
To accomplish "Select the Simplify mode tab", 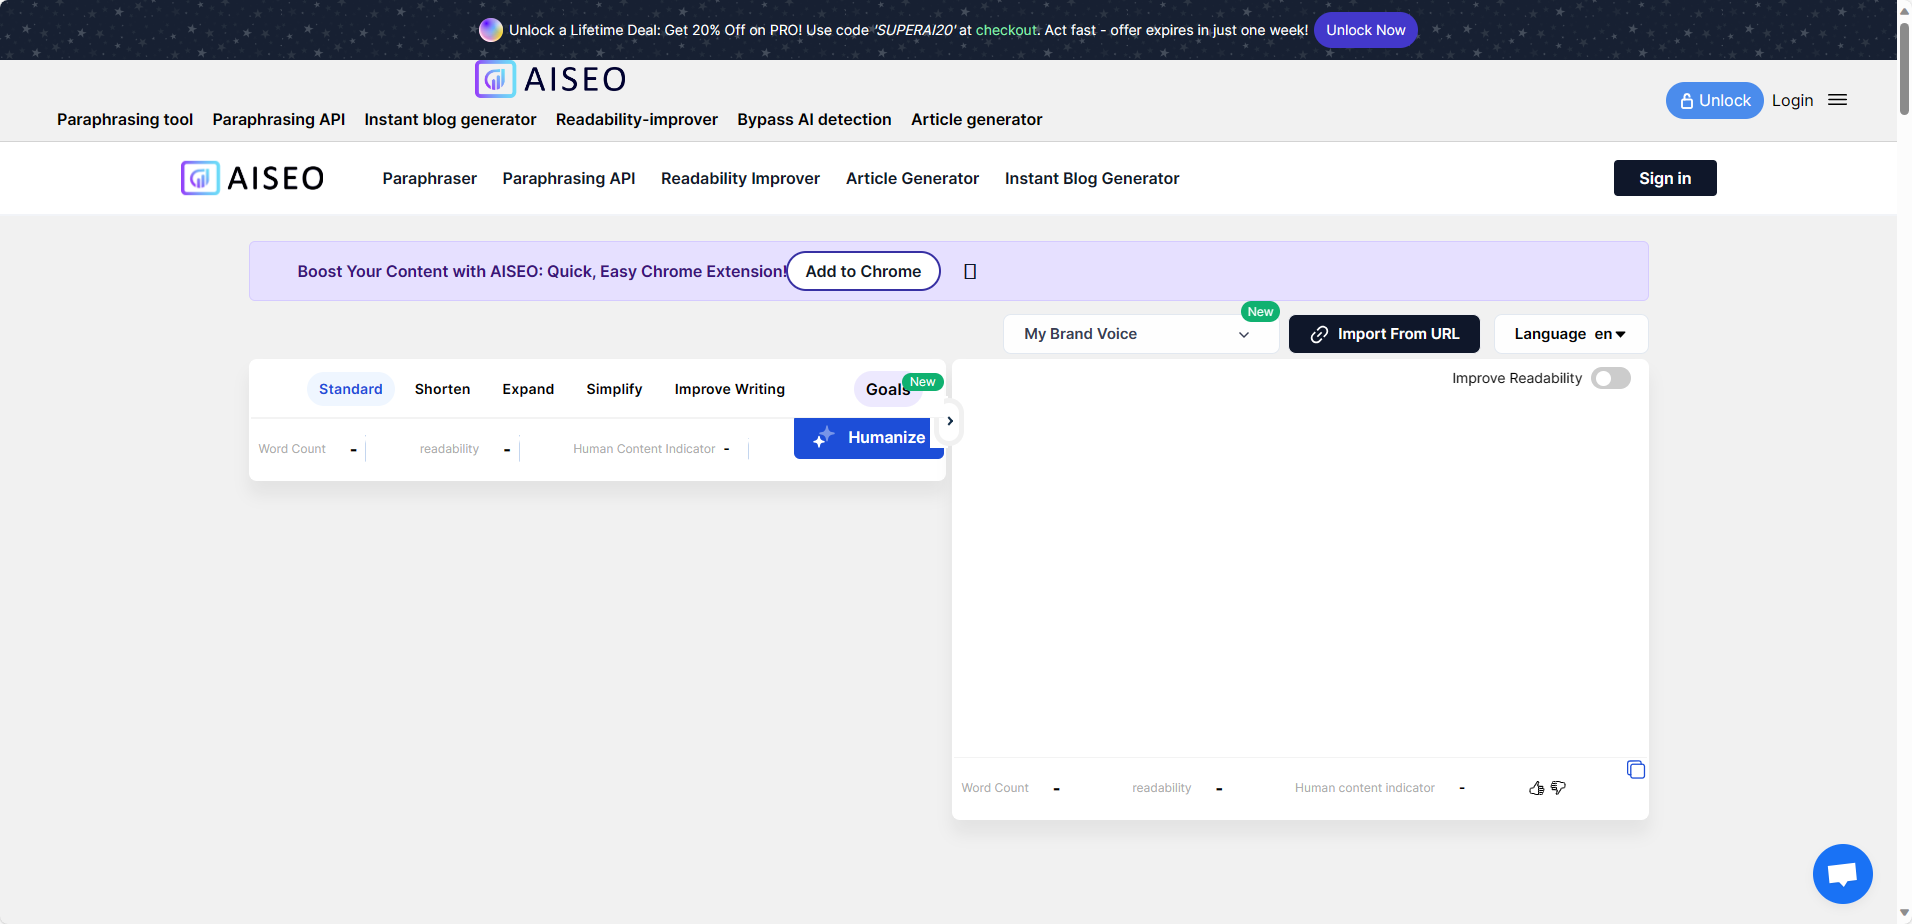I will coord(614,389).
